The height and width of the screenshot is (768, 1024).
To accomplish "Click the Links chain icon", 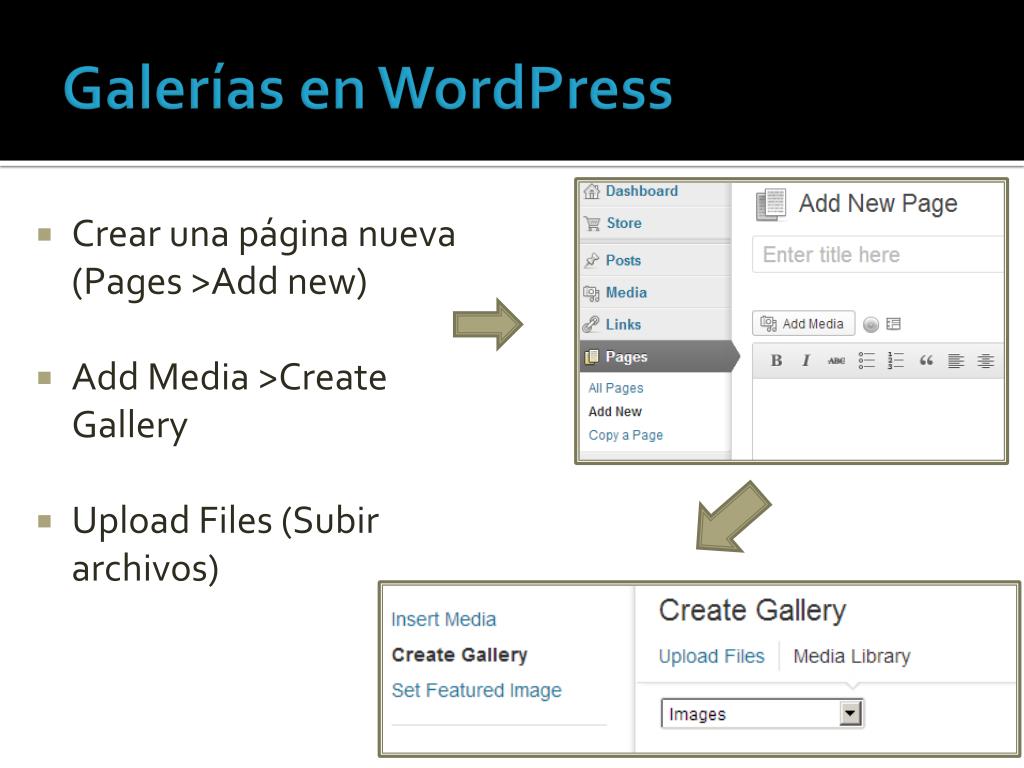I will click(592, 325).
